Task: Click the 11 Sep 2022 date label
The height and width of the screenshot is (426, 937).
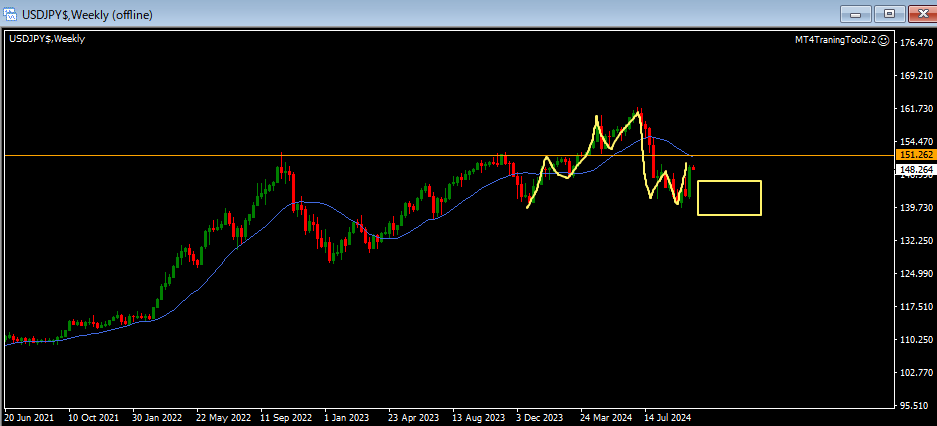Action: (286, 418)
